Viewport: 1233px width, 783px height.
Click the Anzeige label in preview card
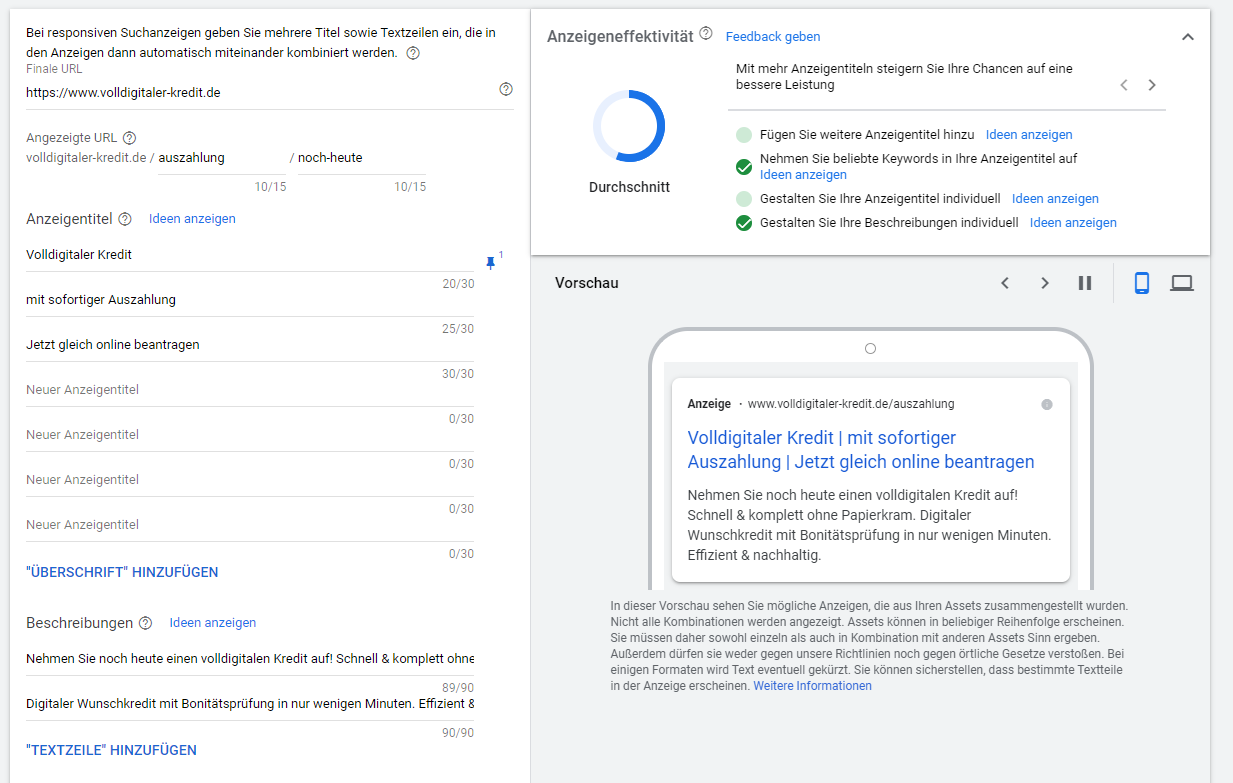709,404
